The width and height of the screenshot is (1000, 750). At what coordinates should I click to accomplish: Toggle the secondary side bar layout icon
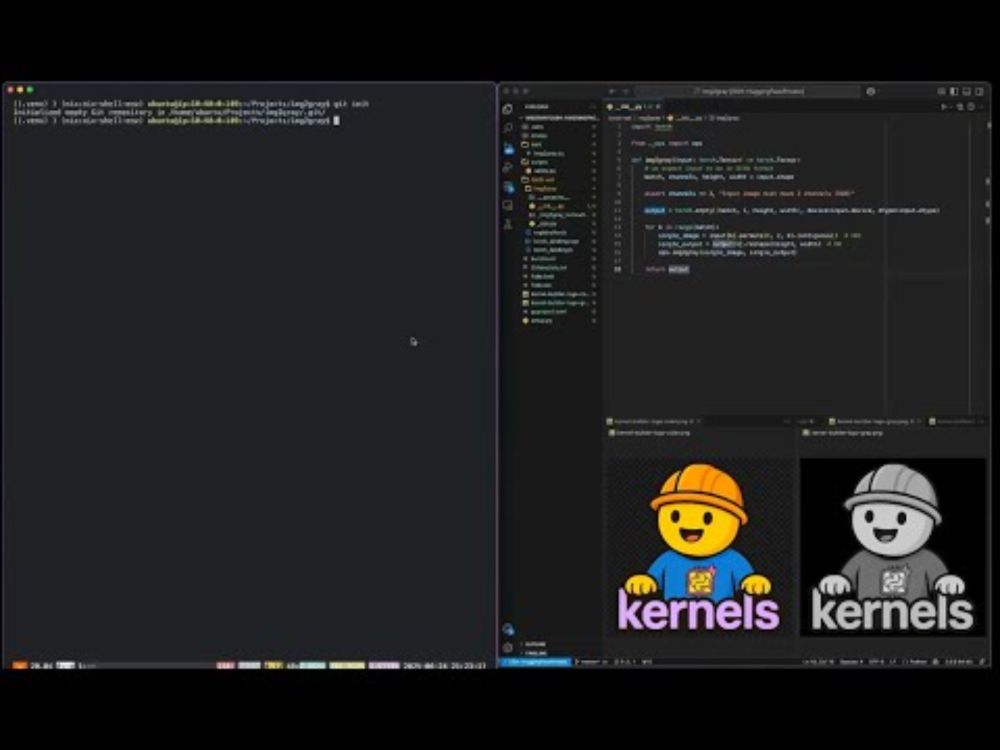(979, 91)
